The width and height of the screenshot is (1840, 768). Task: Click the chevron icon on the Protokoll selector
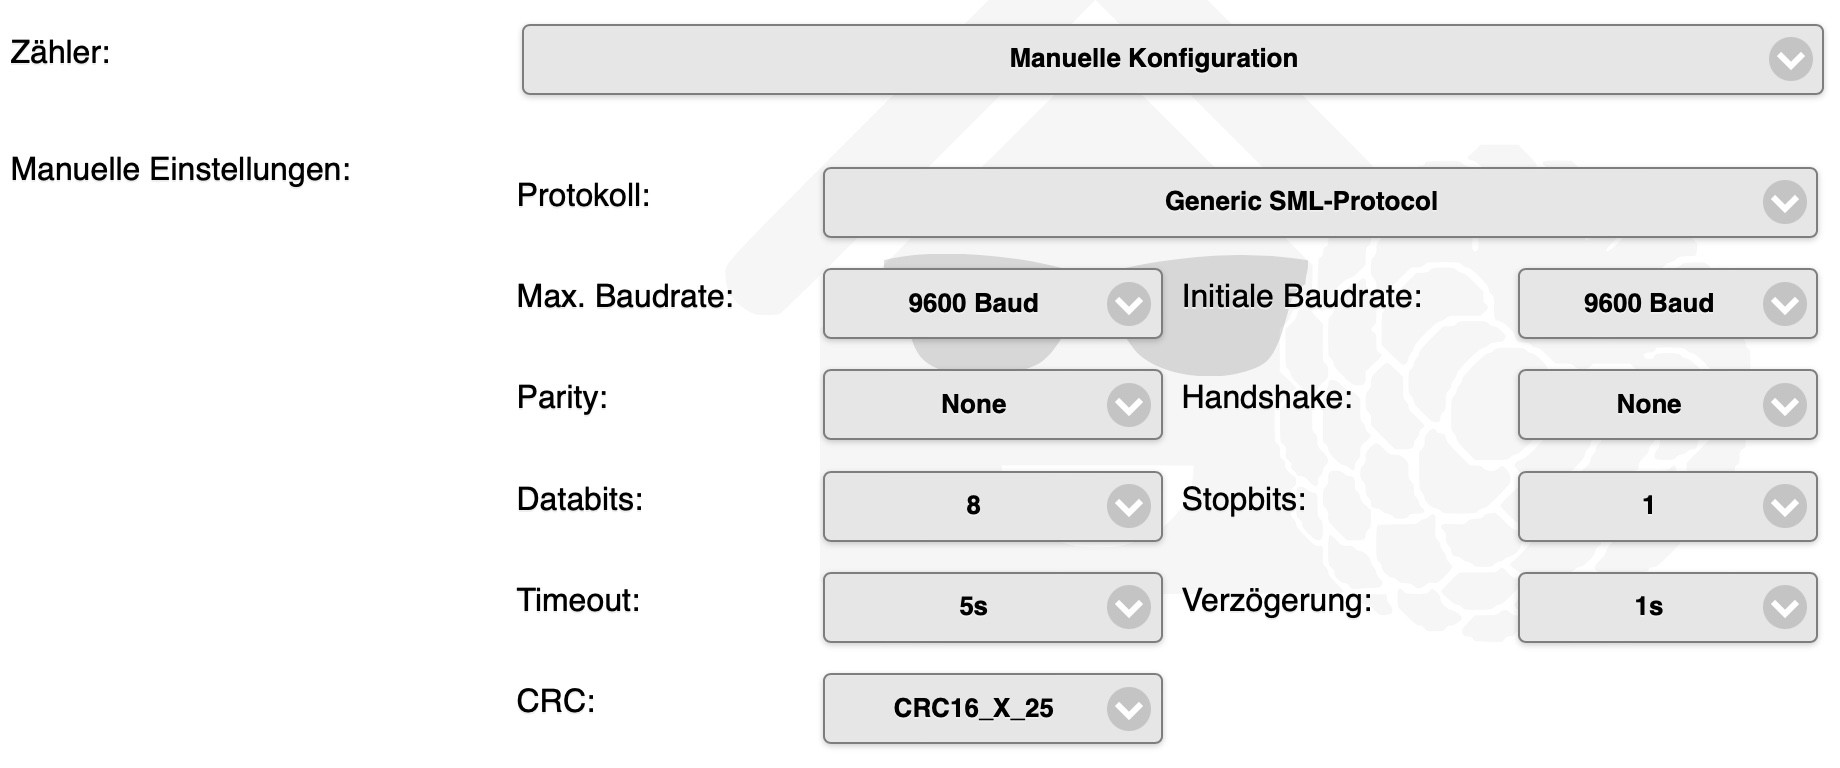(x=1784, y=203)
